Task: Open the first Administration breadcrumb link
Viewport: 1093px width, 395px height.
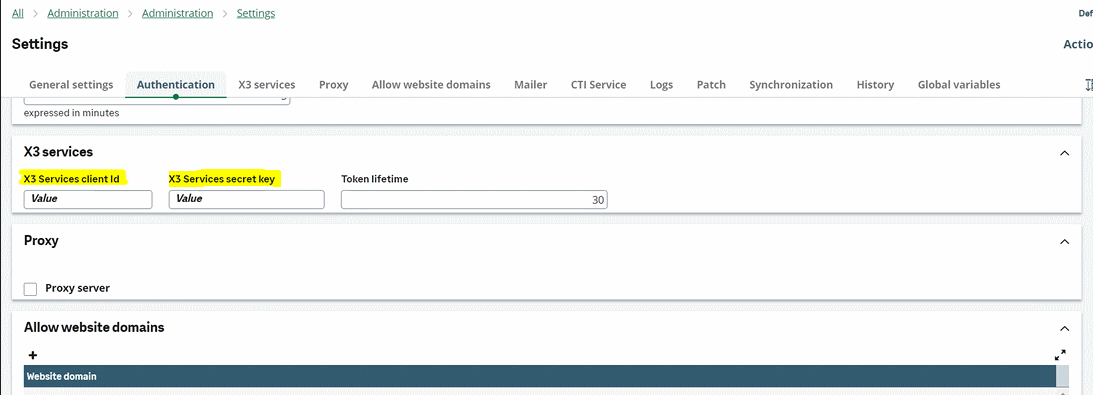Action: (x=83, y=13)
